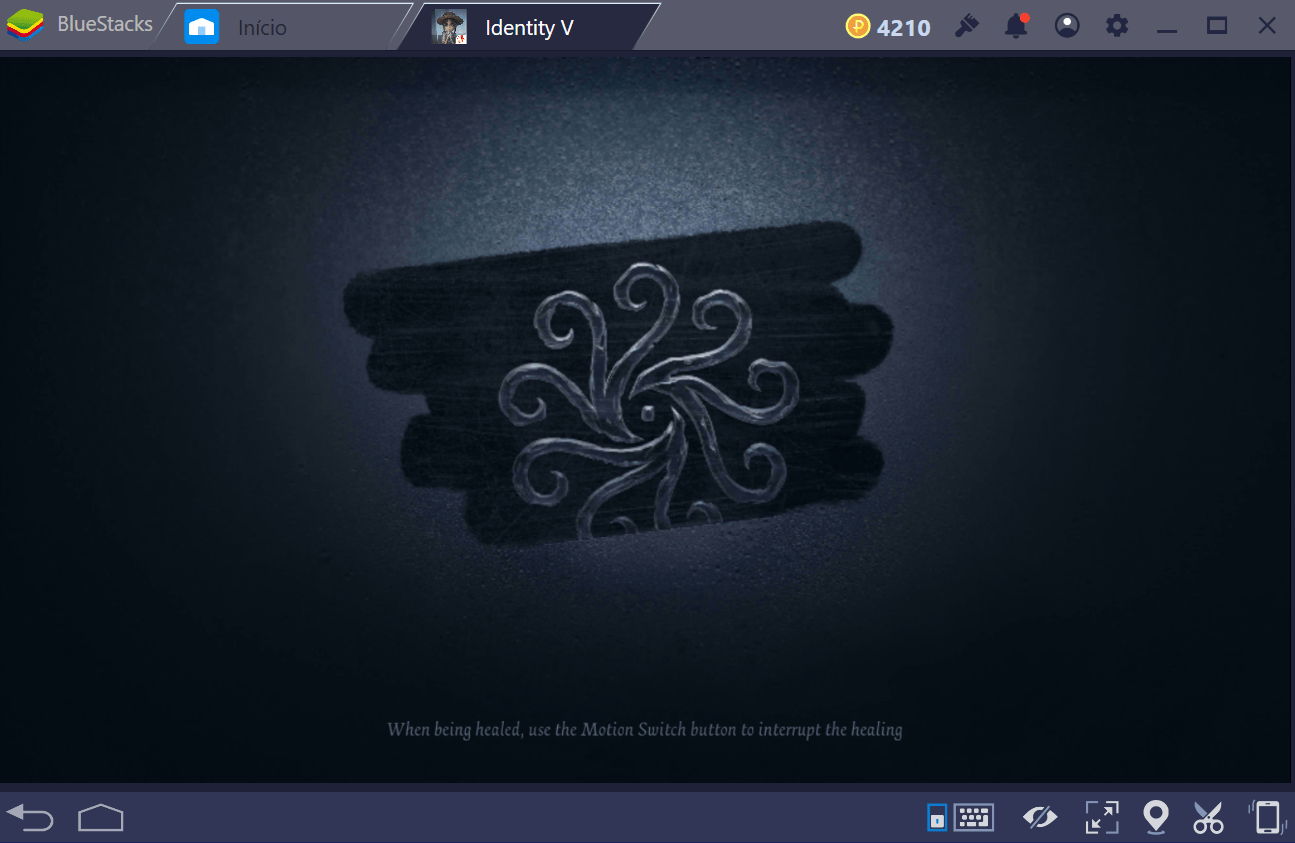This screenshot has height=843, width=1295.
Task: Select the Identity V tab
Action: (529, 27)
